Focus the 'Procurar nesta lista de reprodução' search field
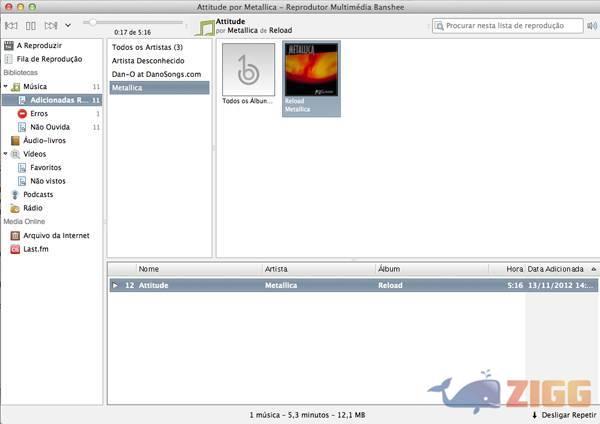This screenshot has height=424, width=600. [507, 26]
